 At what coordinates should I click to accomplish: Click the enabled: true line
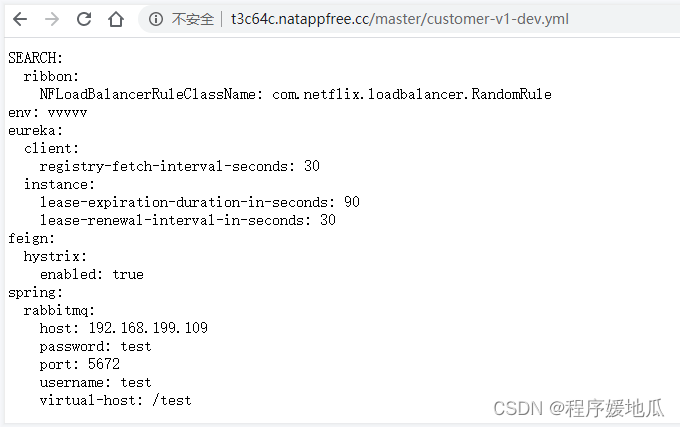[92, 274]
